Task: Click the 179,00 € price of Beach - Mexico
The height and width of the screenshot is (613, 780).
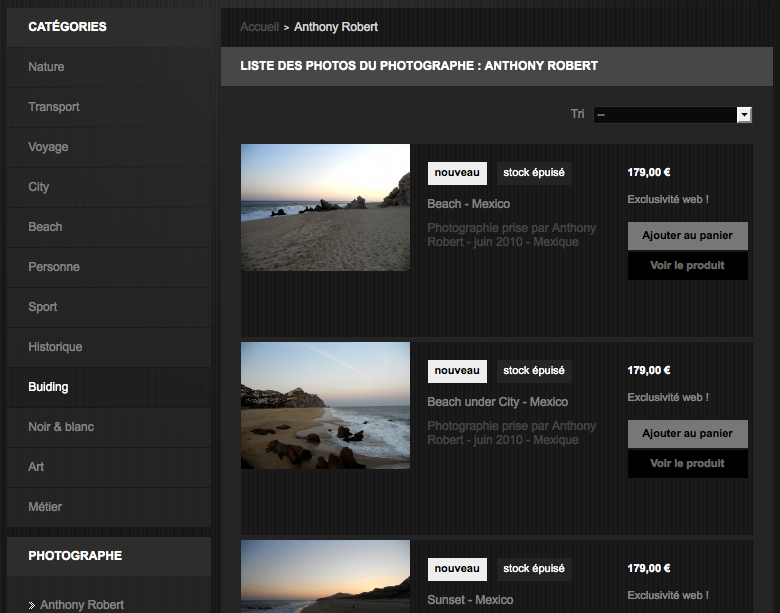Action: [649, 173]
